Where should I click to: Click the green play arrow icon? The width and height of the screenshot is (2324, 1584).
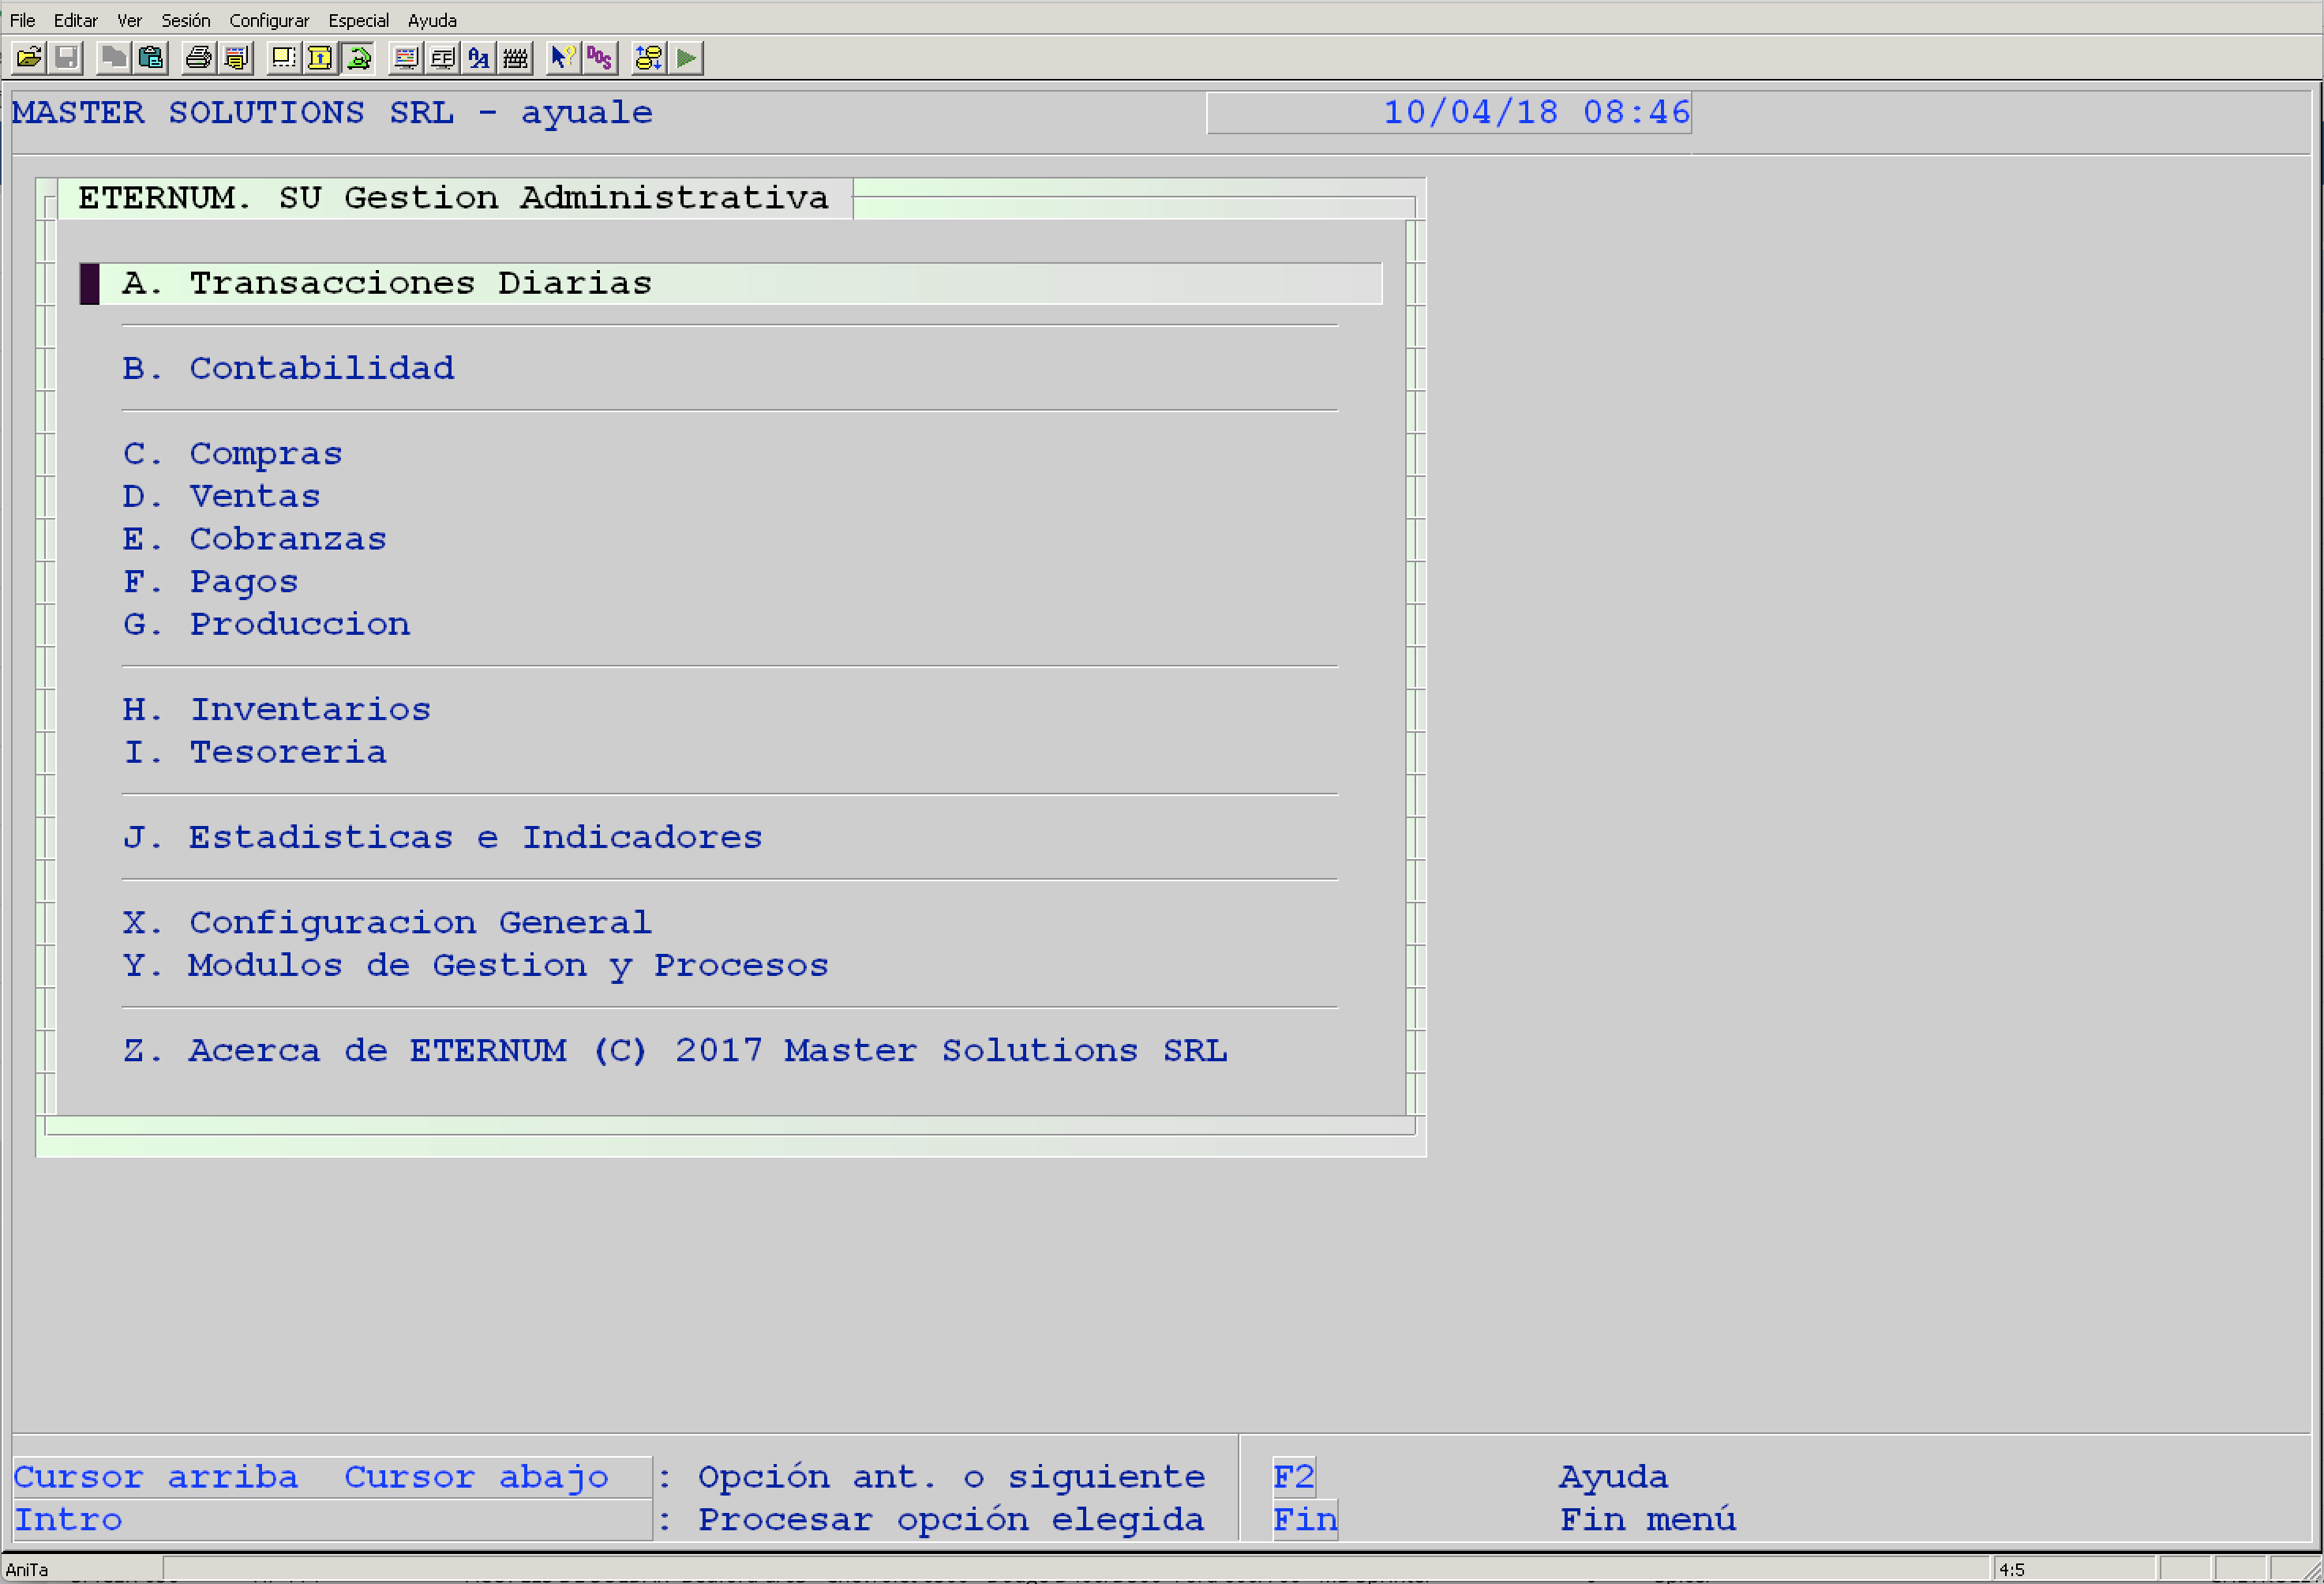pos(686,58)
